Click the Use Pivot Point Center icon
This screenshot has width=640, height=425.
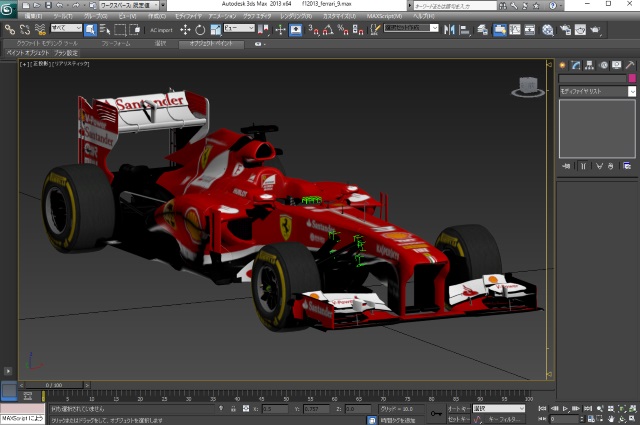coord(263,30)
